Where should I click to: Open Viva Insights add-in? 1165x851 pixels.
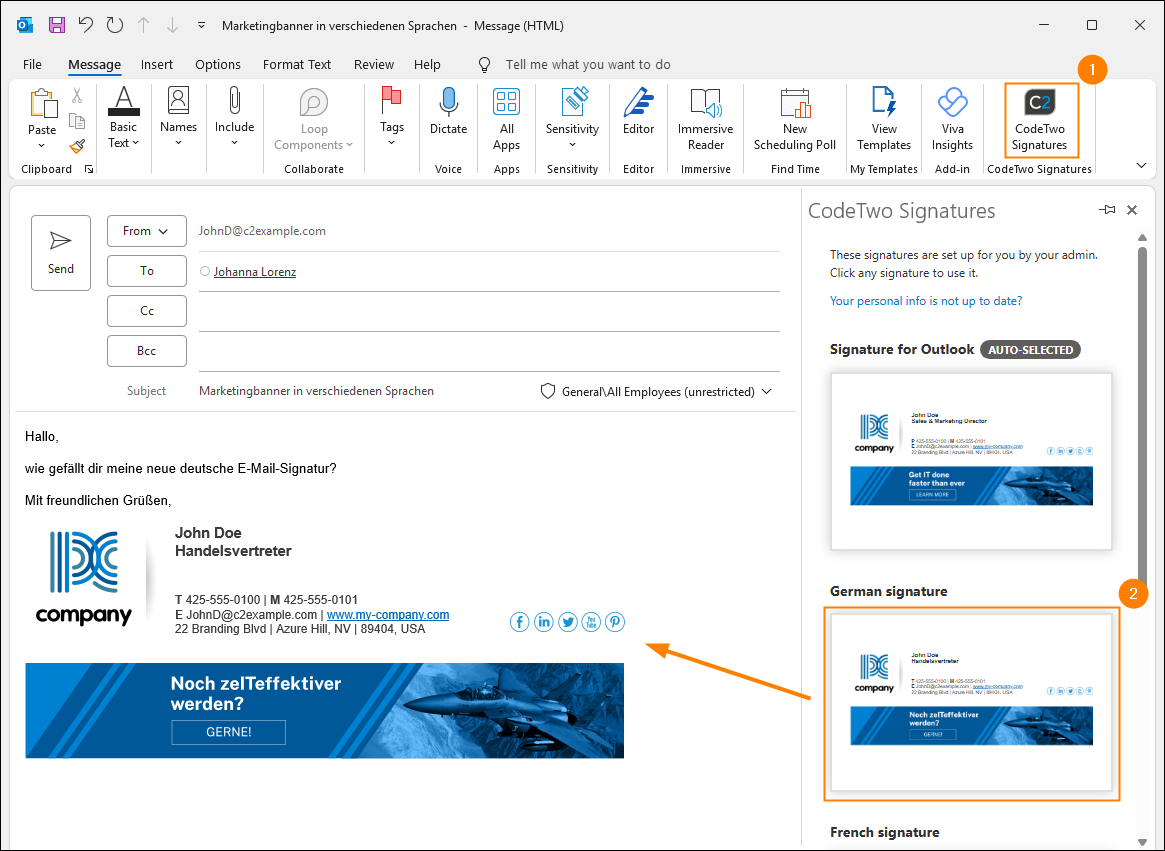pos(952,120)
